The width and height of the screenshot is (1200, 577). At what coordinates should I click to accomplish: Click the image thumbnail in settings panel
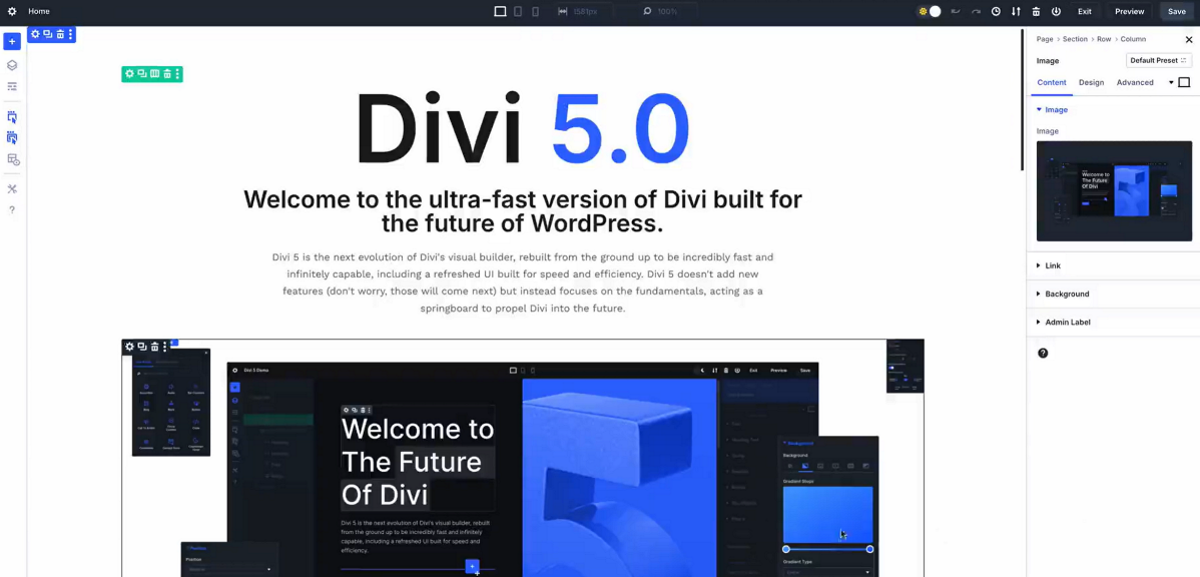[x=1114, y=191]
